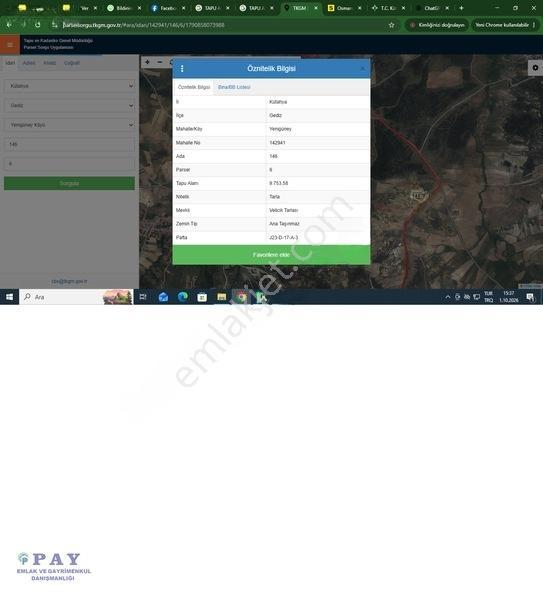Screen dimensions: 543x600
Task: Expand the Yenigüney Köyü neighborhood dropdown
Action: click(x=69, y=125)
